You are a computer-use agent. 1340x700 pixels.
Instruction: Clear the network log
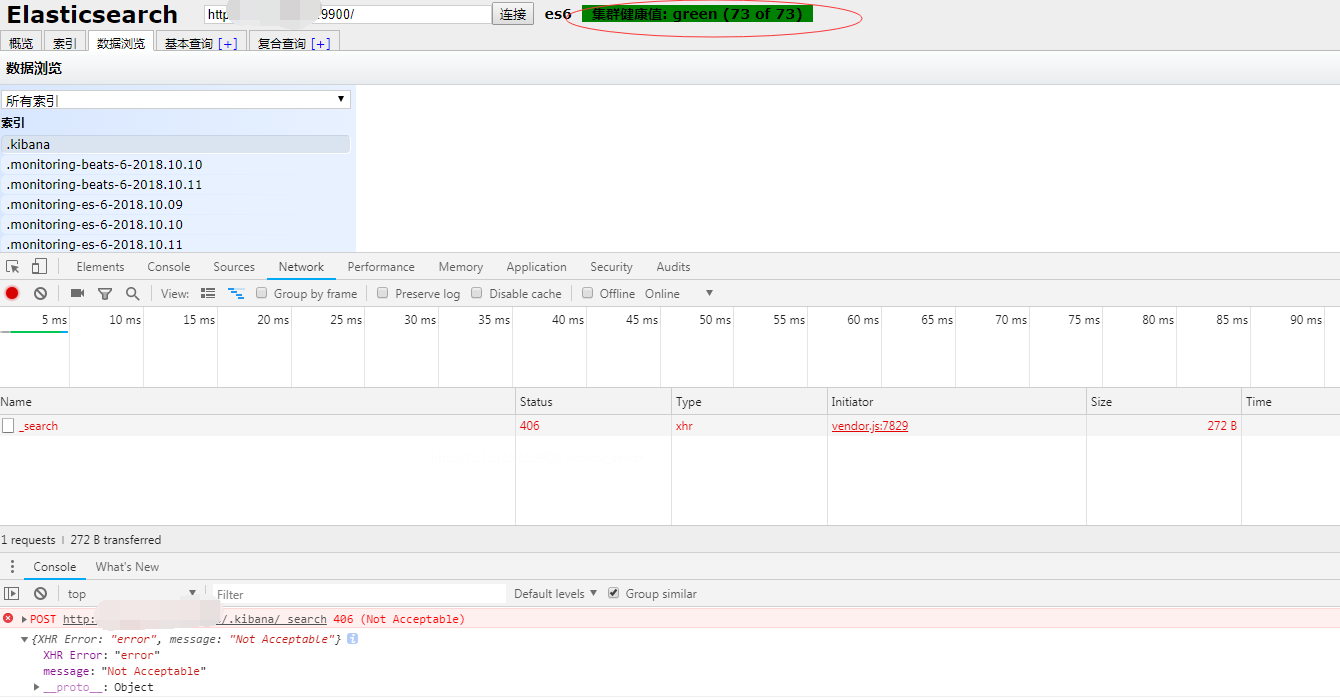(40, 293)
